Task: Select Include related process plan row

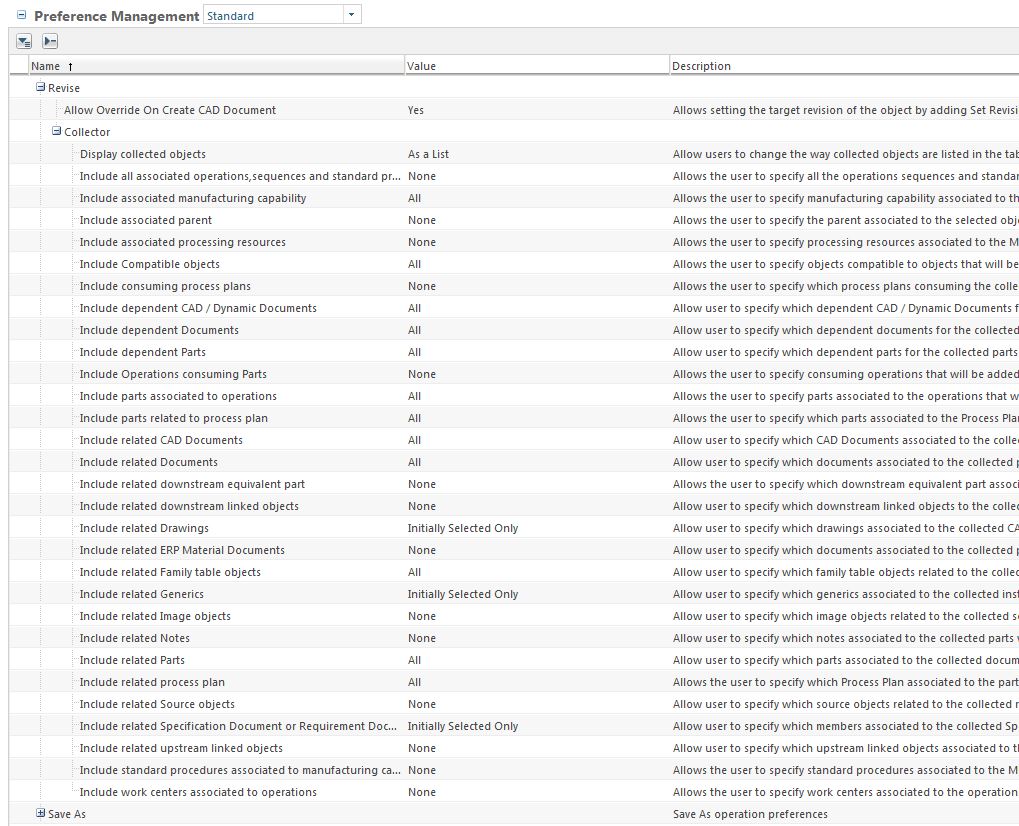Action: [x=152, y=682]
